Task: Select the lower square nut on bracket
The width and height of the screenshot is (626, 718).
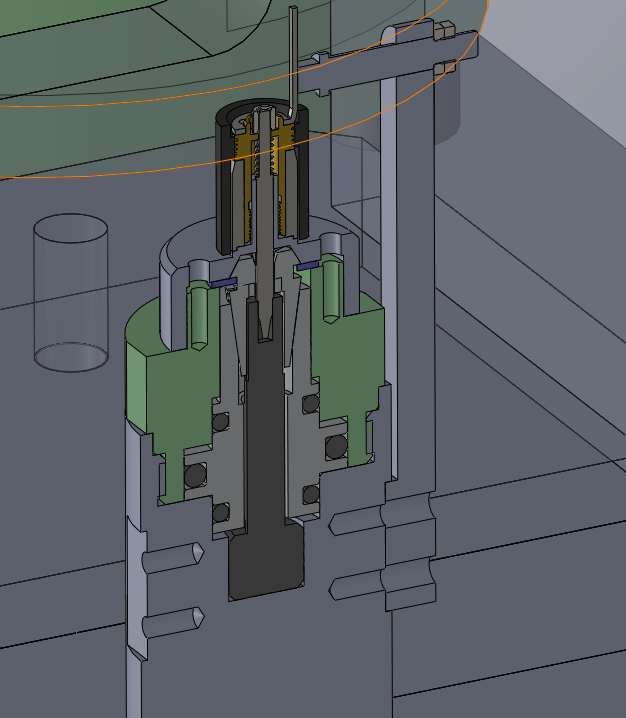Action: tap(444, 67)
